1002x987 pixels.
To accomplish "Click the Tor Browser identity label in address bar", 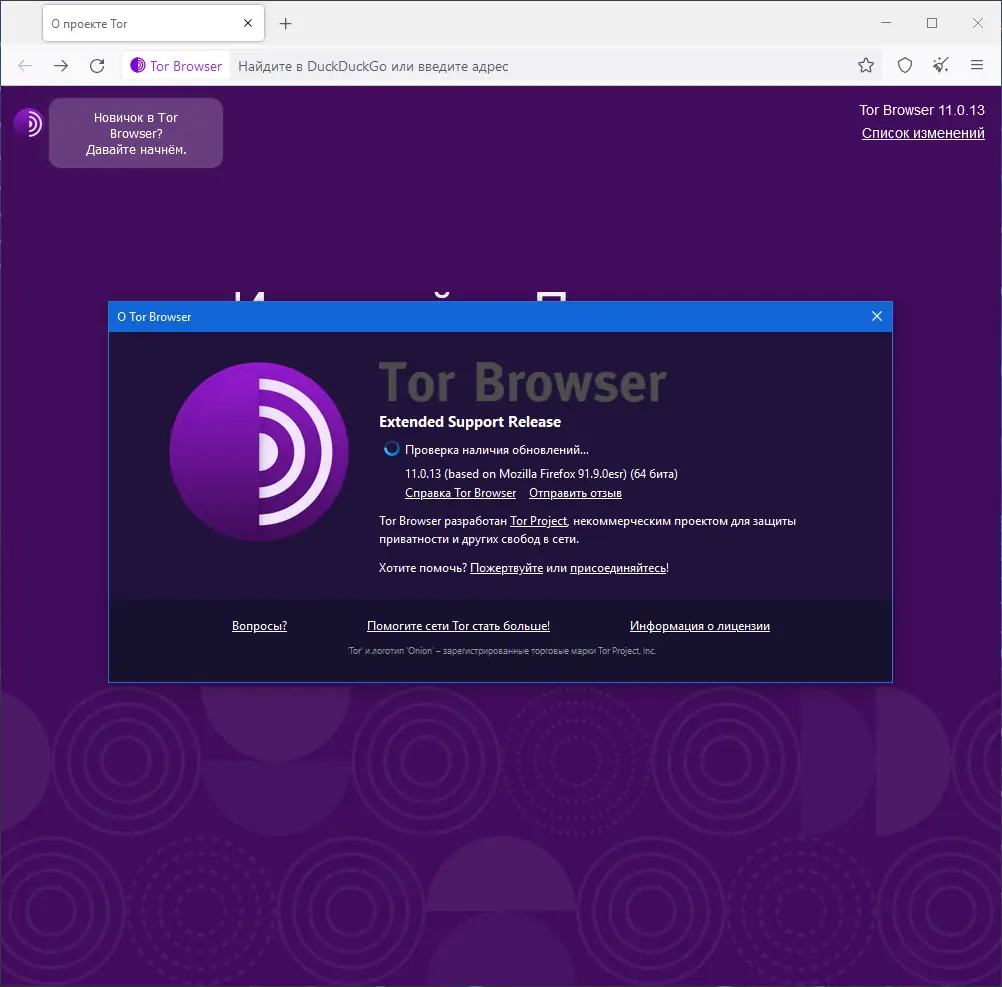I will (x=176, y=66).
